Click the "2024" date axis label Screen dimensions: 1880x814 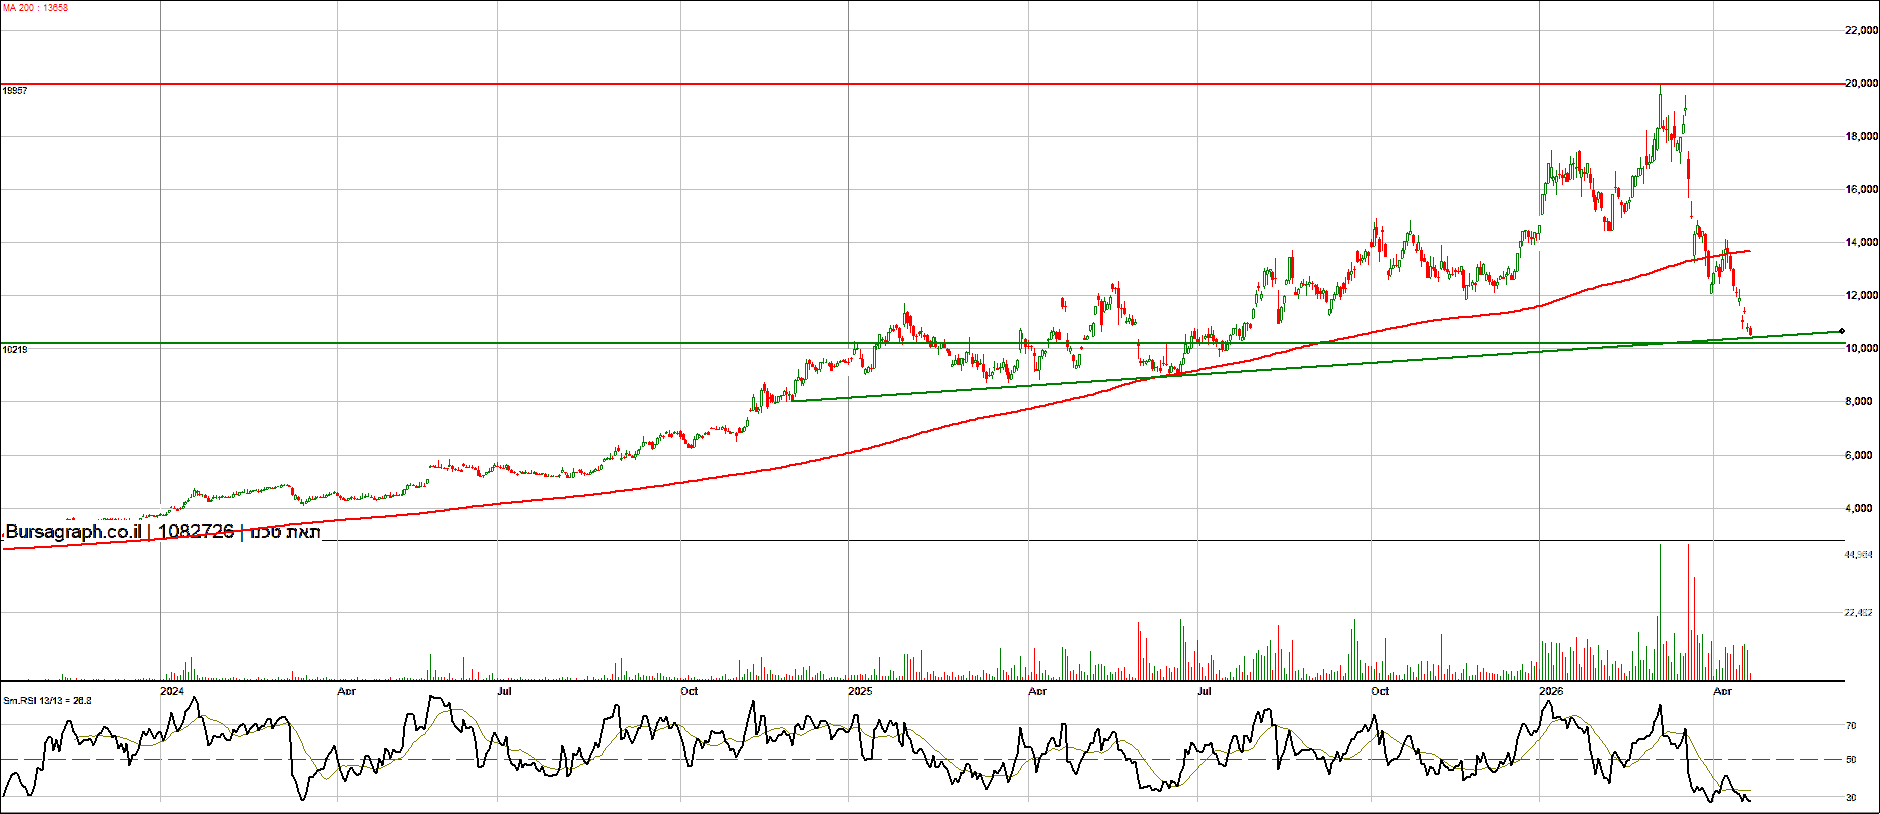point(172,691)
